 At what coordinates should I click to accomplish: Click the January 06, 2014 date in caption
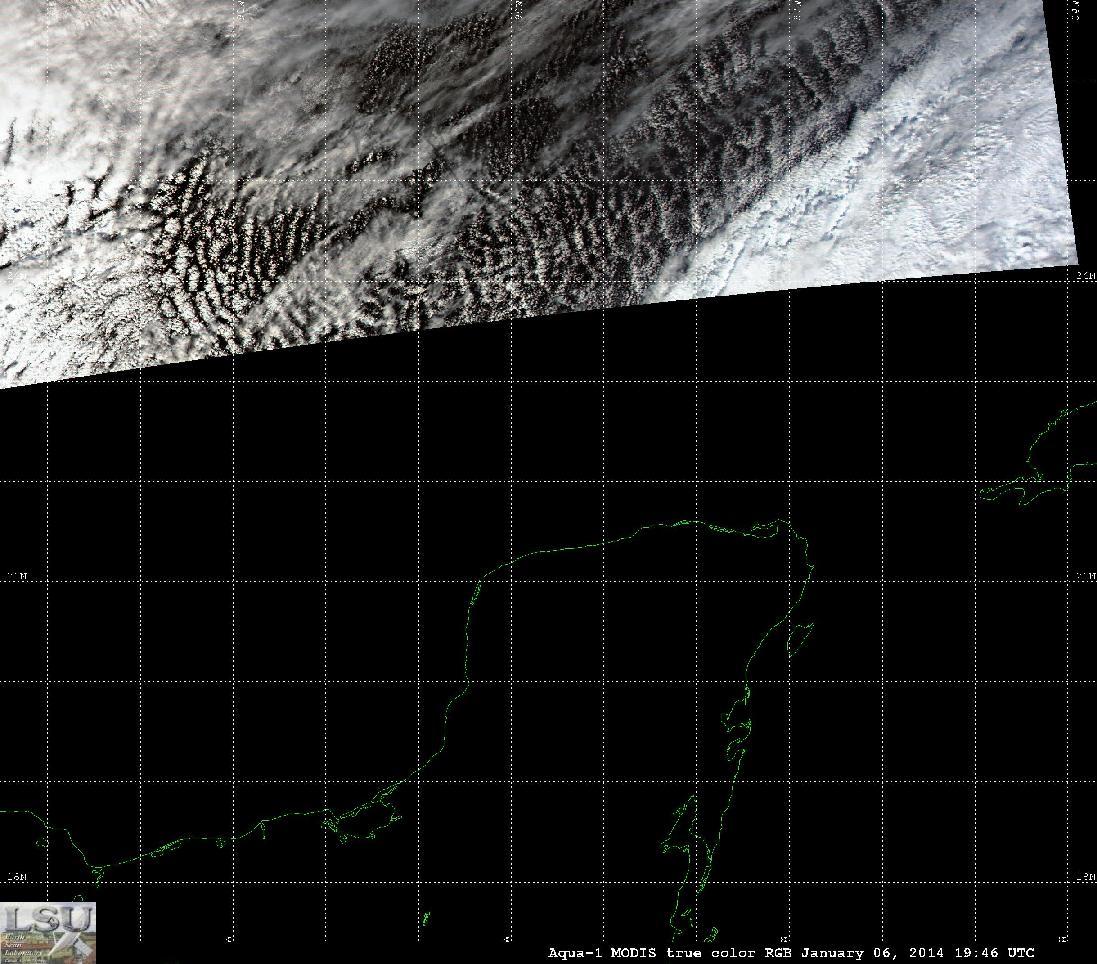[x=872, y=953]
